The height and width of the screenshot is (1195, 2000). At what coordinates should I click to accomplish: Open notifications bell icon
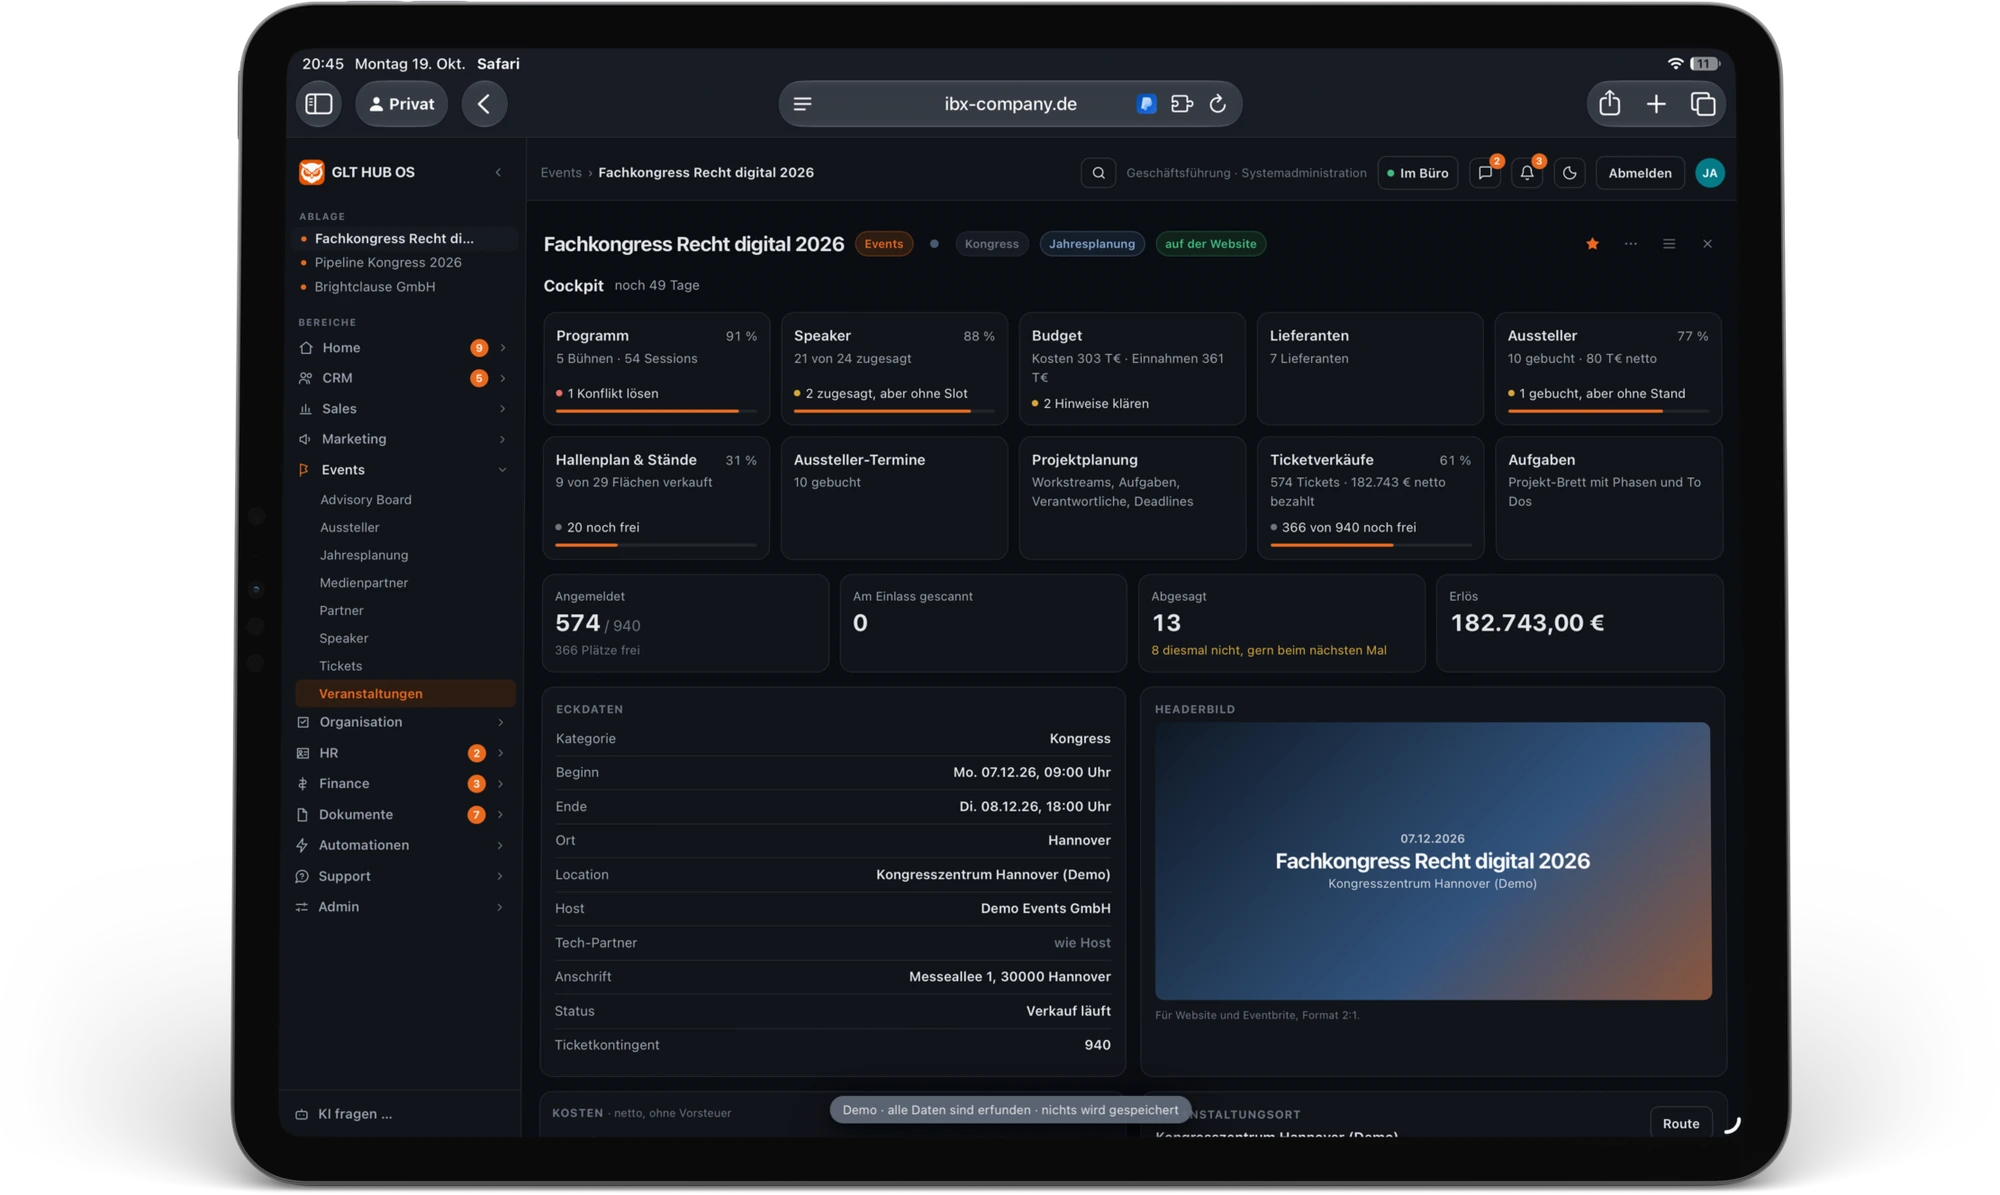tap(1527, 173)
